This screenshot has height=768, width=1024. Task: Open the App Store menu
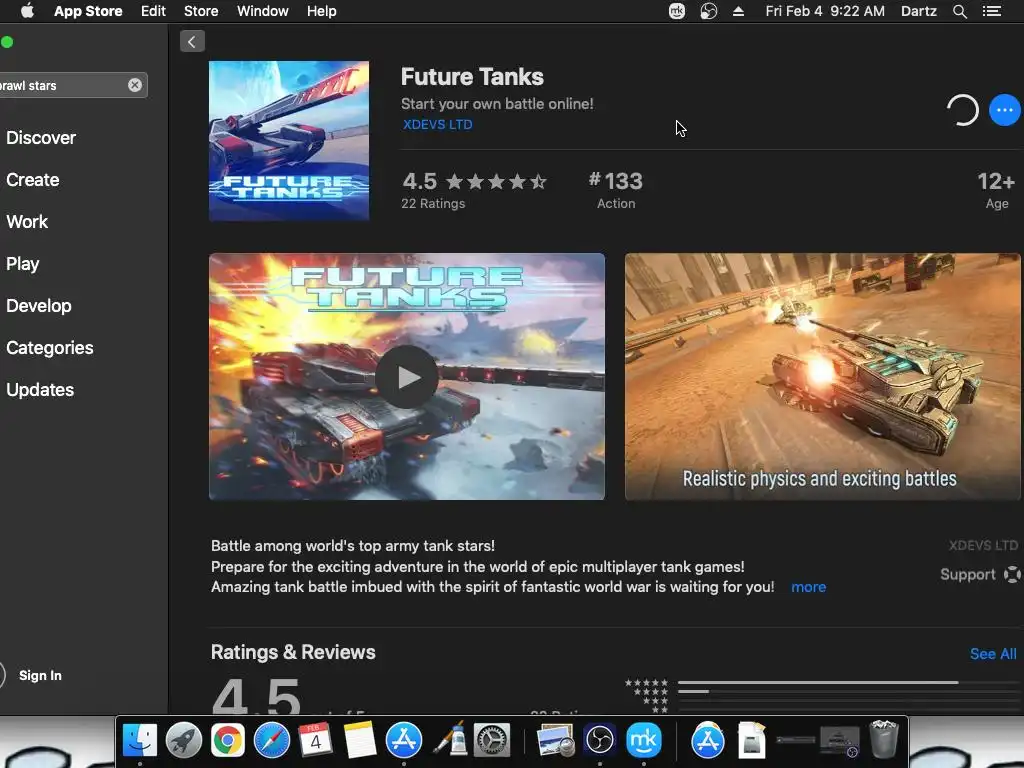88,11
